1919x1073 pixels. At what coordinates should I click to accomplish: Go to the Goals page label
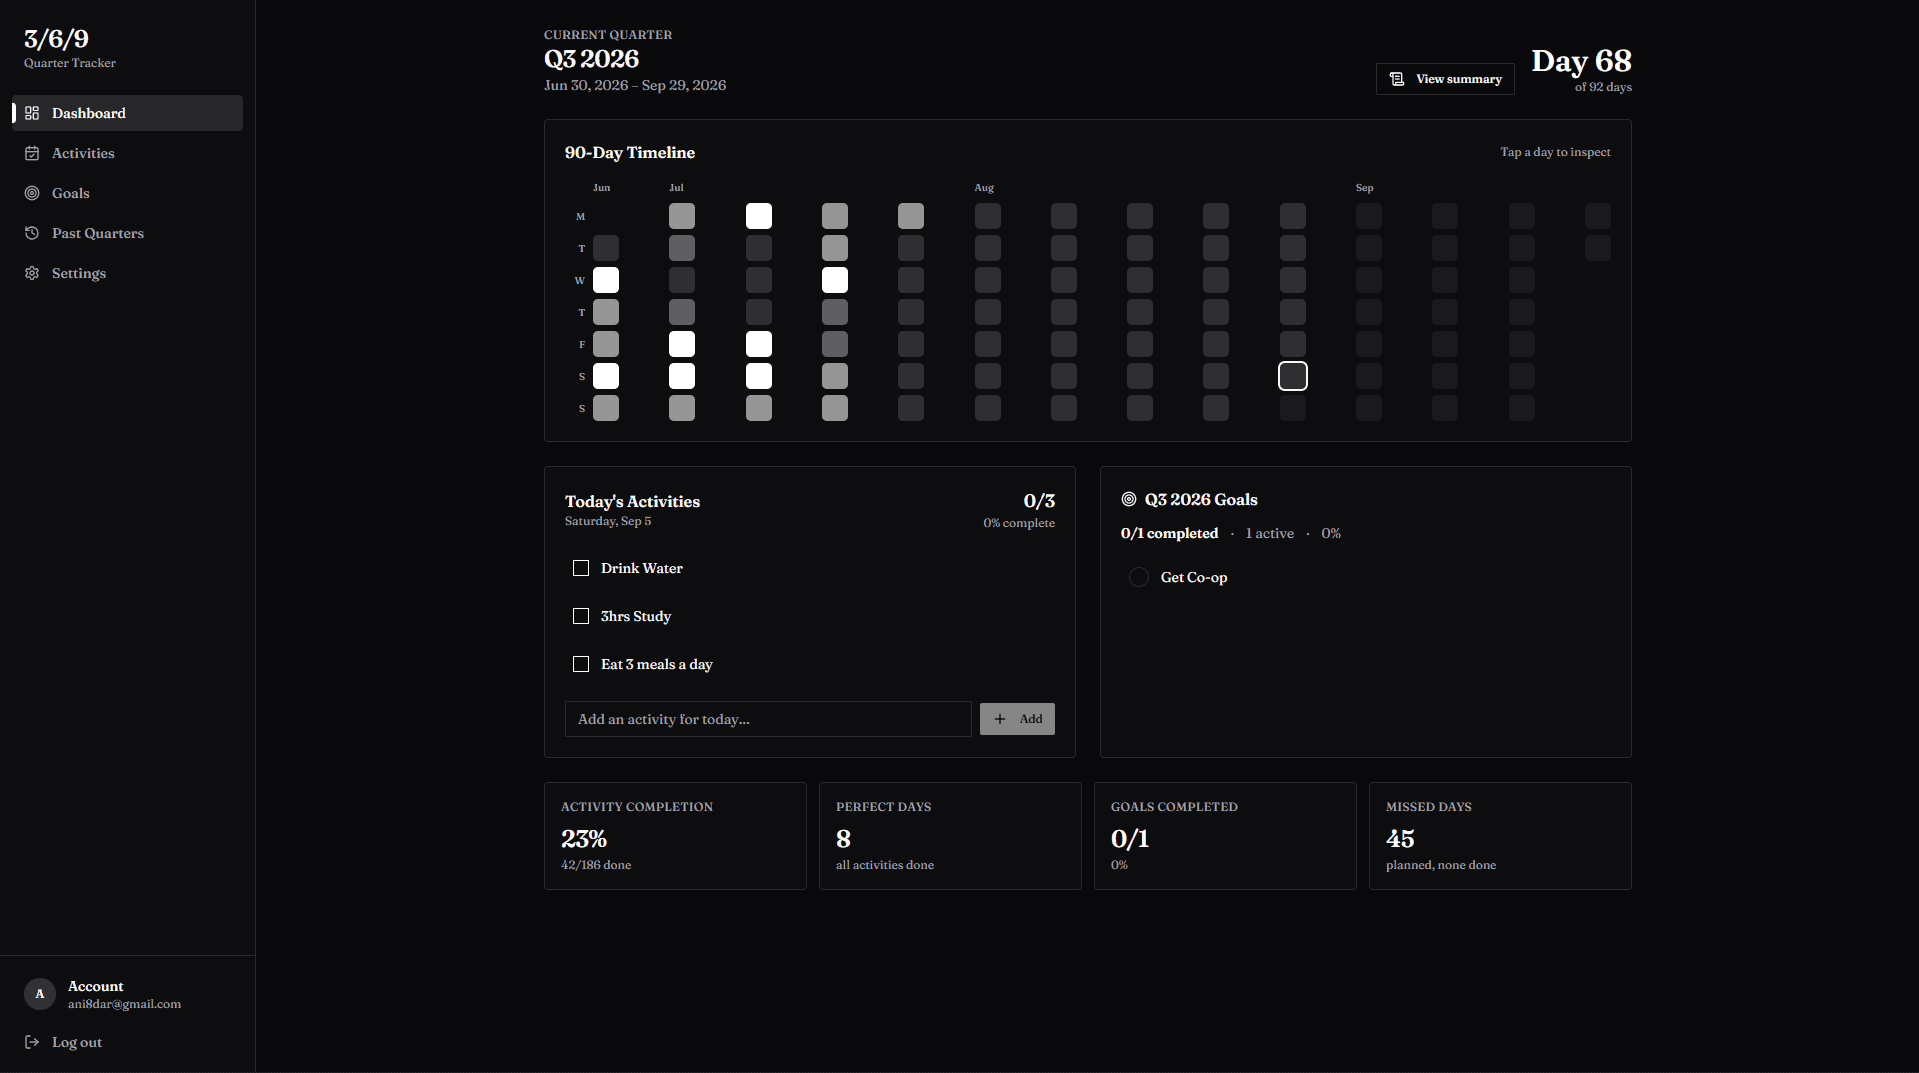71,193
